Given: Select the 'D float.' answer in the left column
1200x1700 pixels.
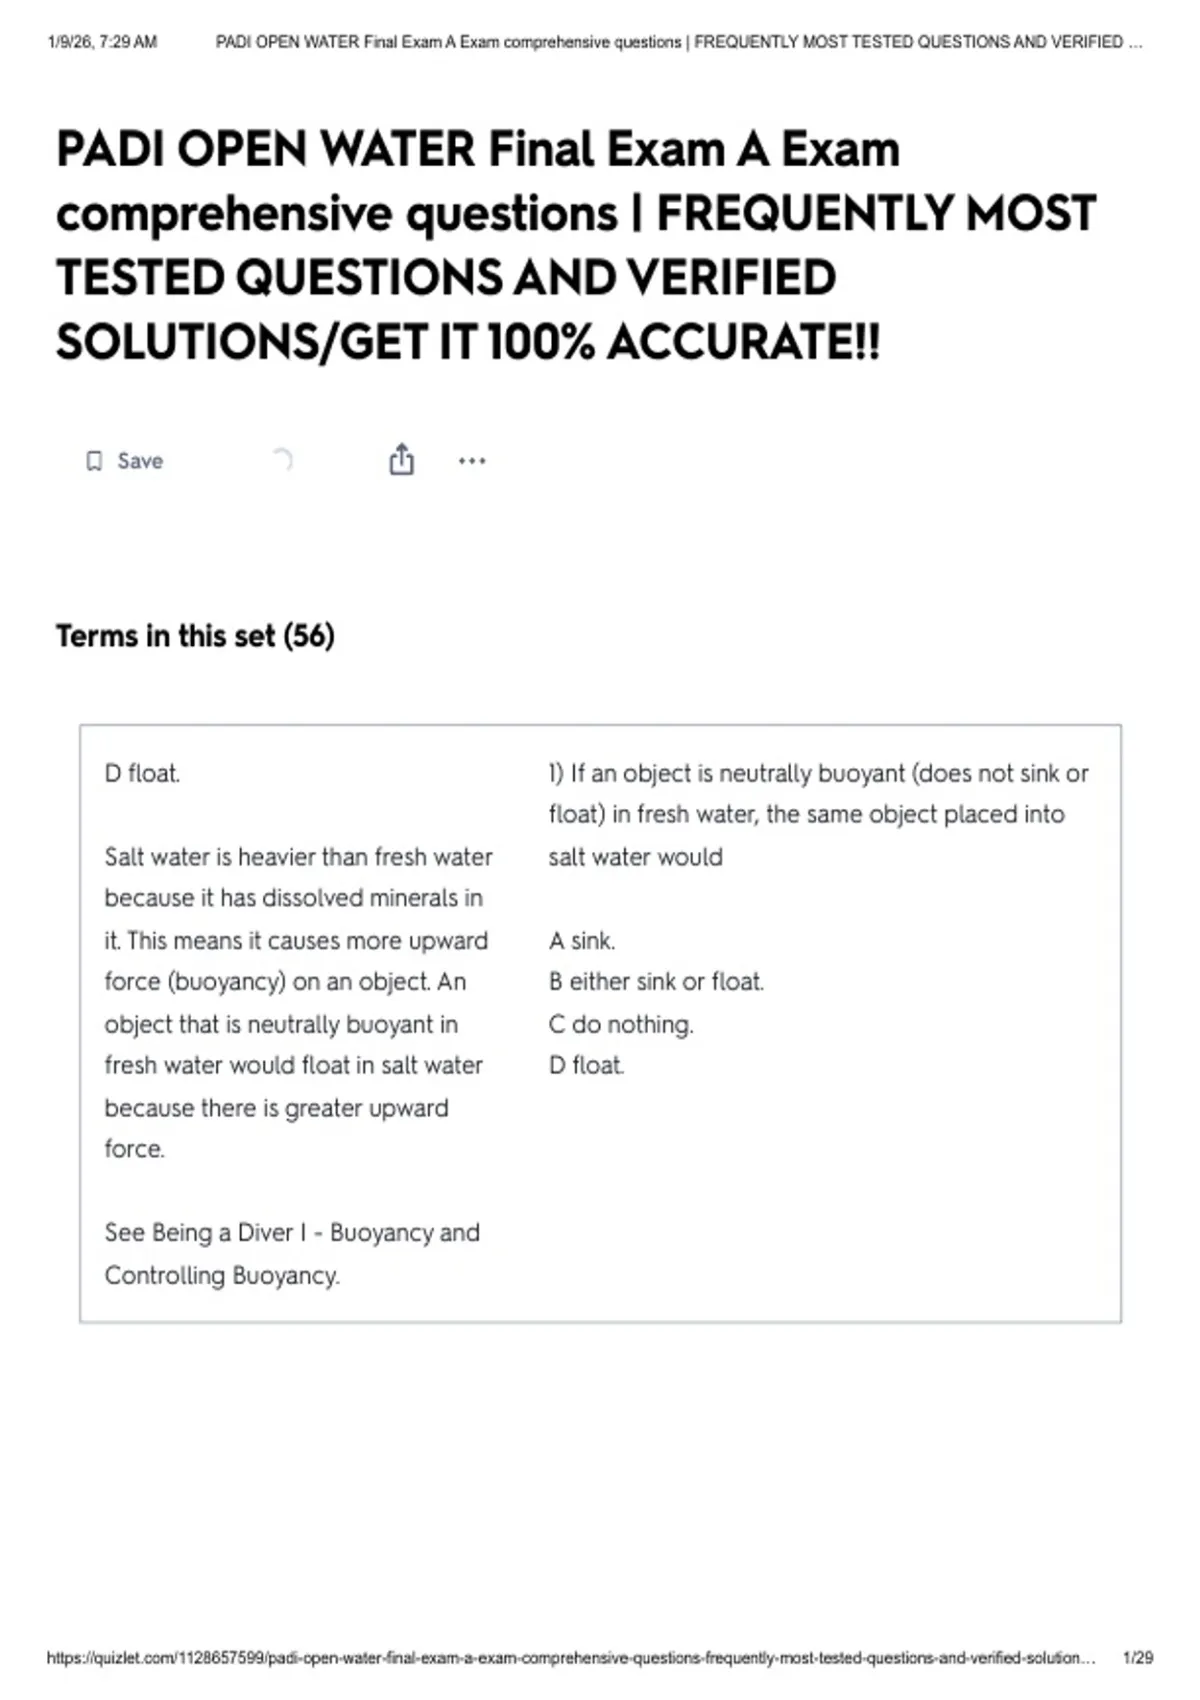Looking at the screenshot, I should [143, 773].
